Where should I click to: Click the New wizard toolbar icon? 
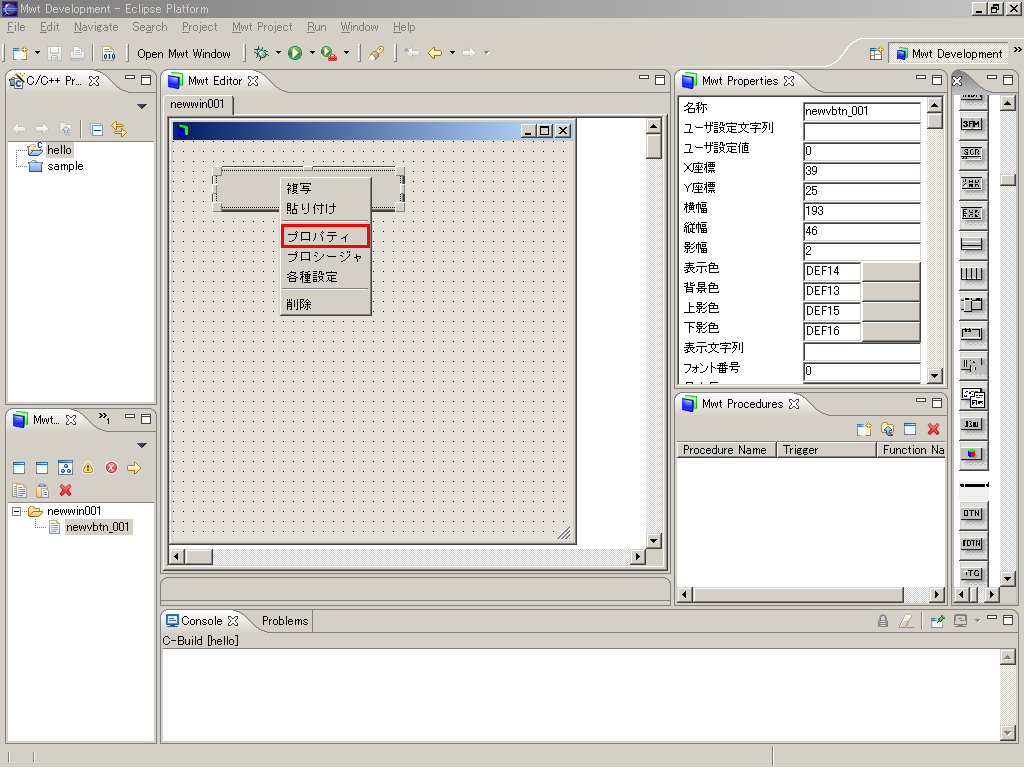coord(20,54)
